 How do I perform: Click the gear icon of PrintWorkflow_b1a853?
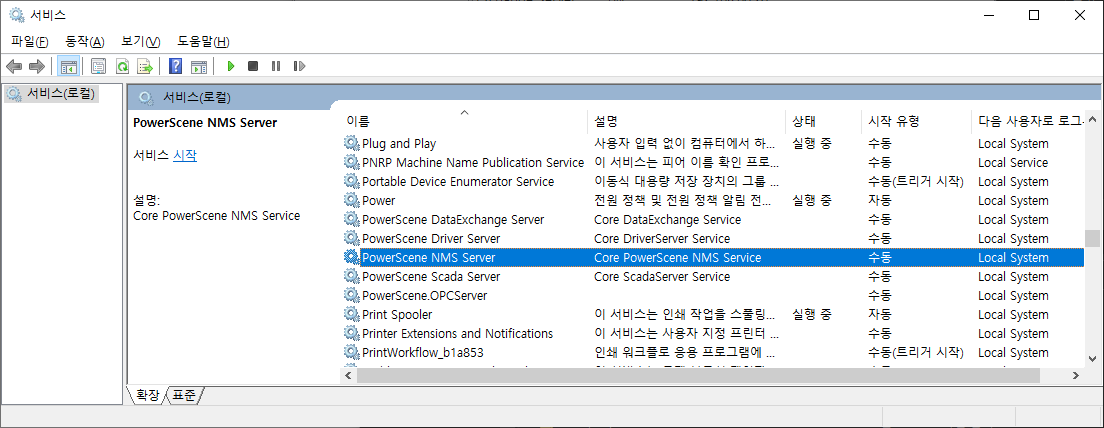coord(351,353)
